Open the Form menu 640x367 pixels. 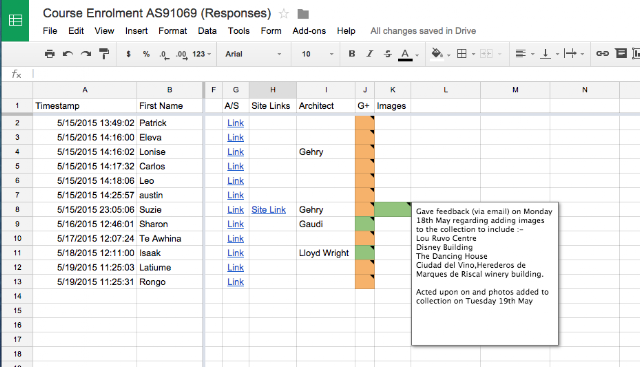click(x=271, y=31)
